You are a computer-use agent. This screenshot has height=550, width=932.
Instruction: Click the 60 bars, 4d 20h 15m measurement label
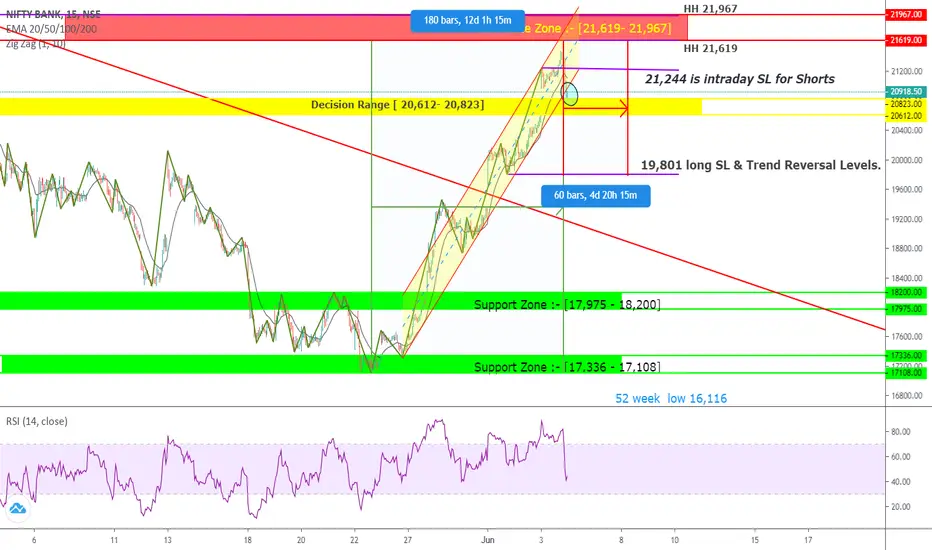(x=596, y=195)
